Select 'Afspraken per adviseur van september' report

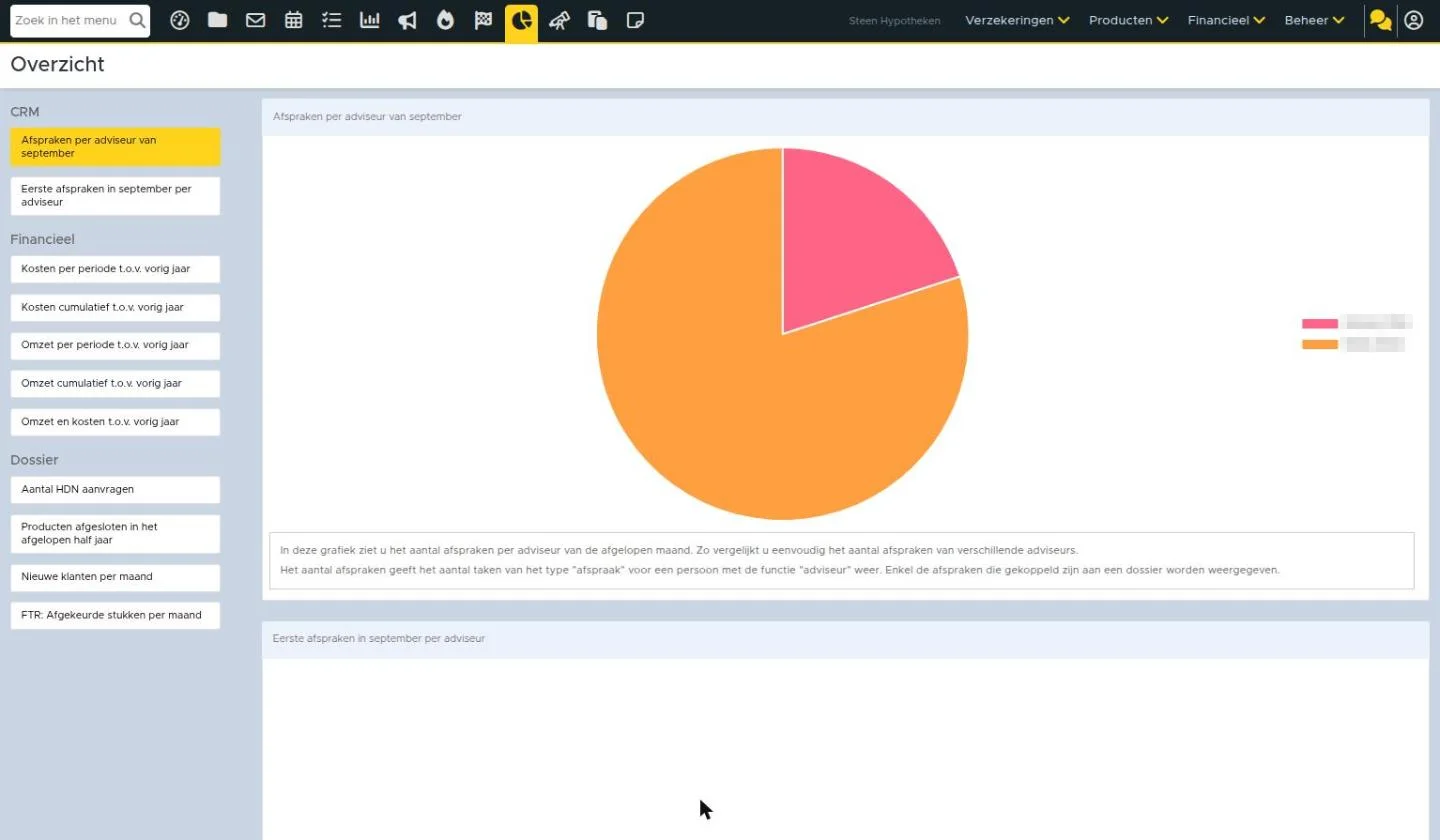pos(115,147)
